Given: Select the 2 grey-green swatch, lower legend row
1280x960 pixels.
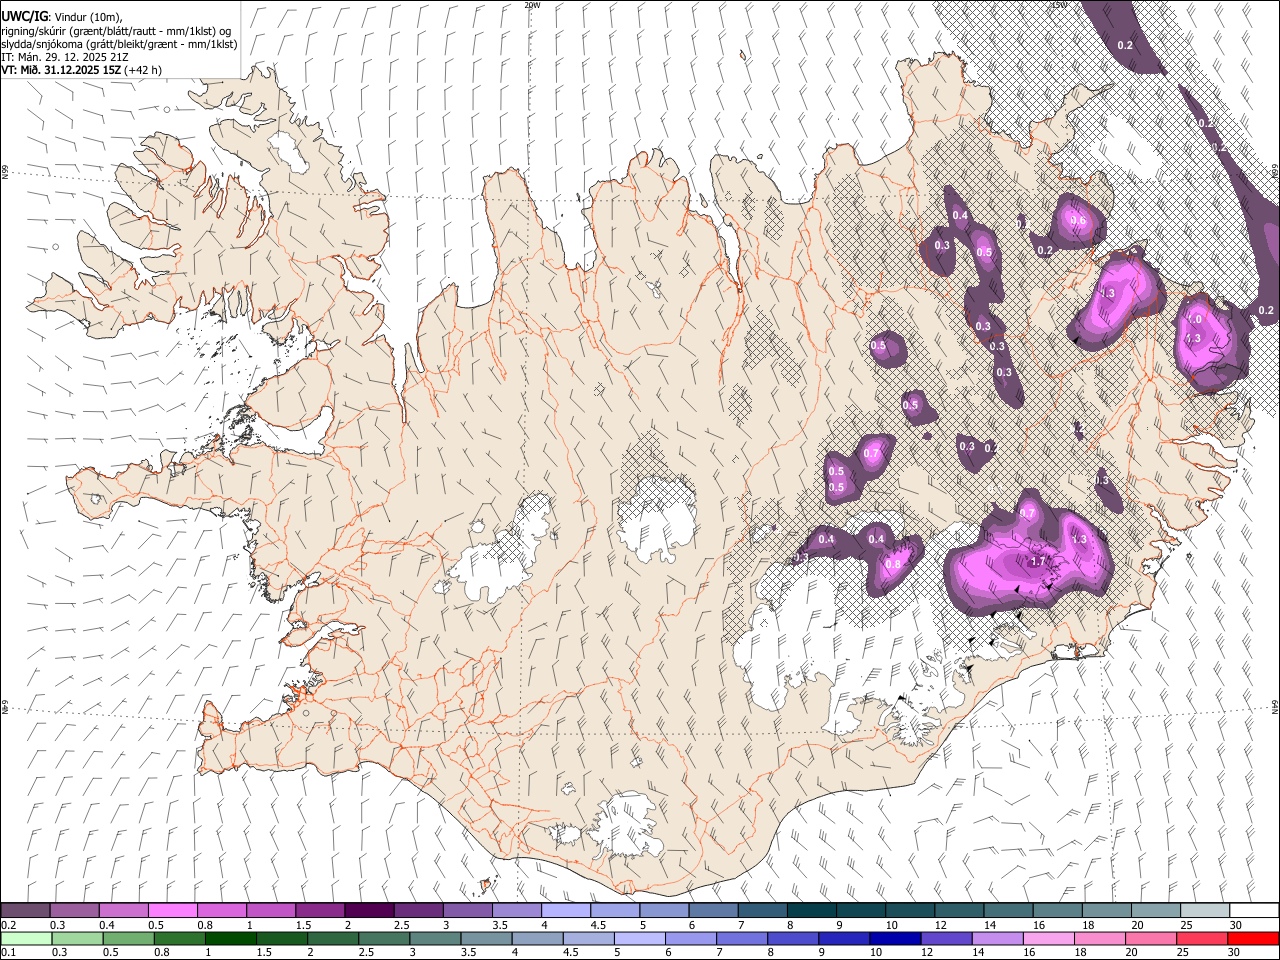Looking at the screenshot, I should (x=333, y=938).
